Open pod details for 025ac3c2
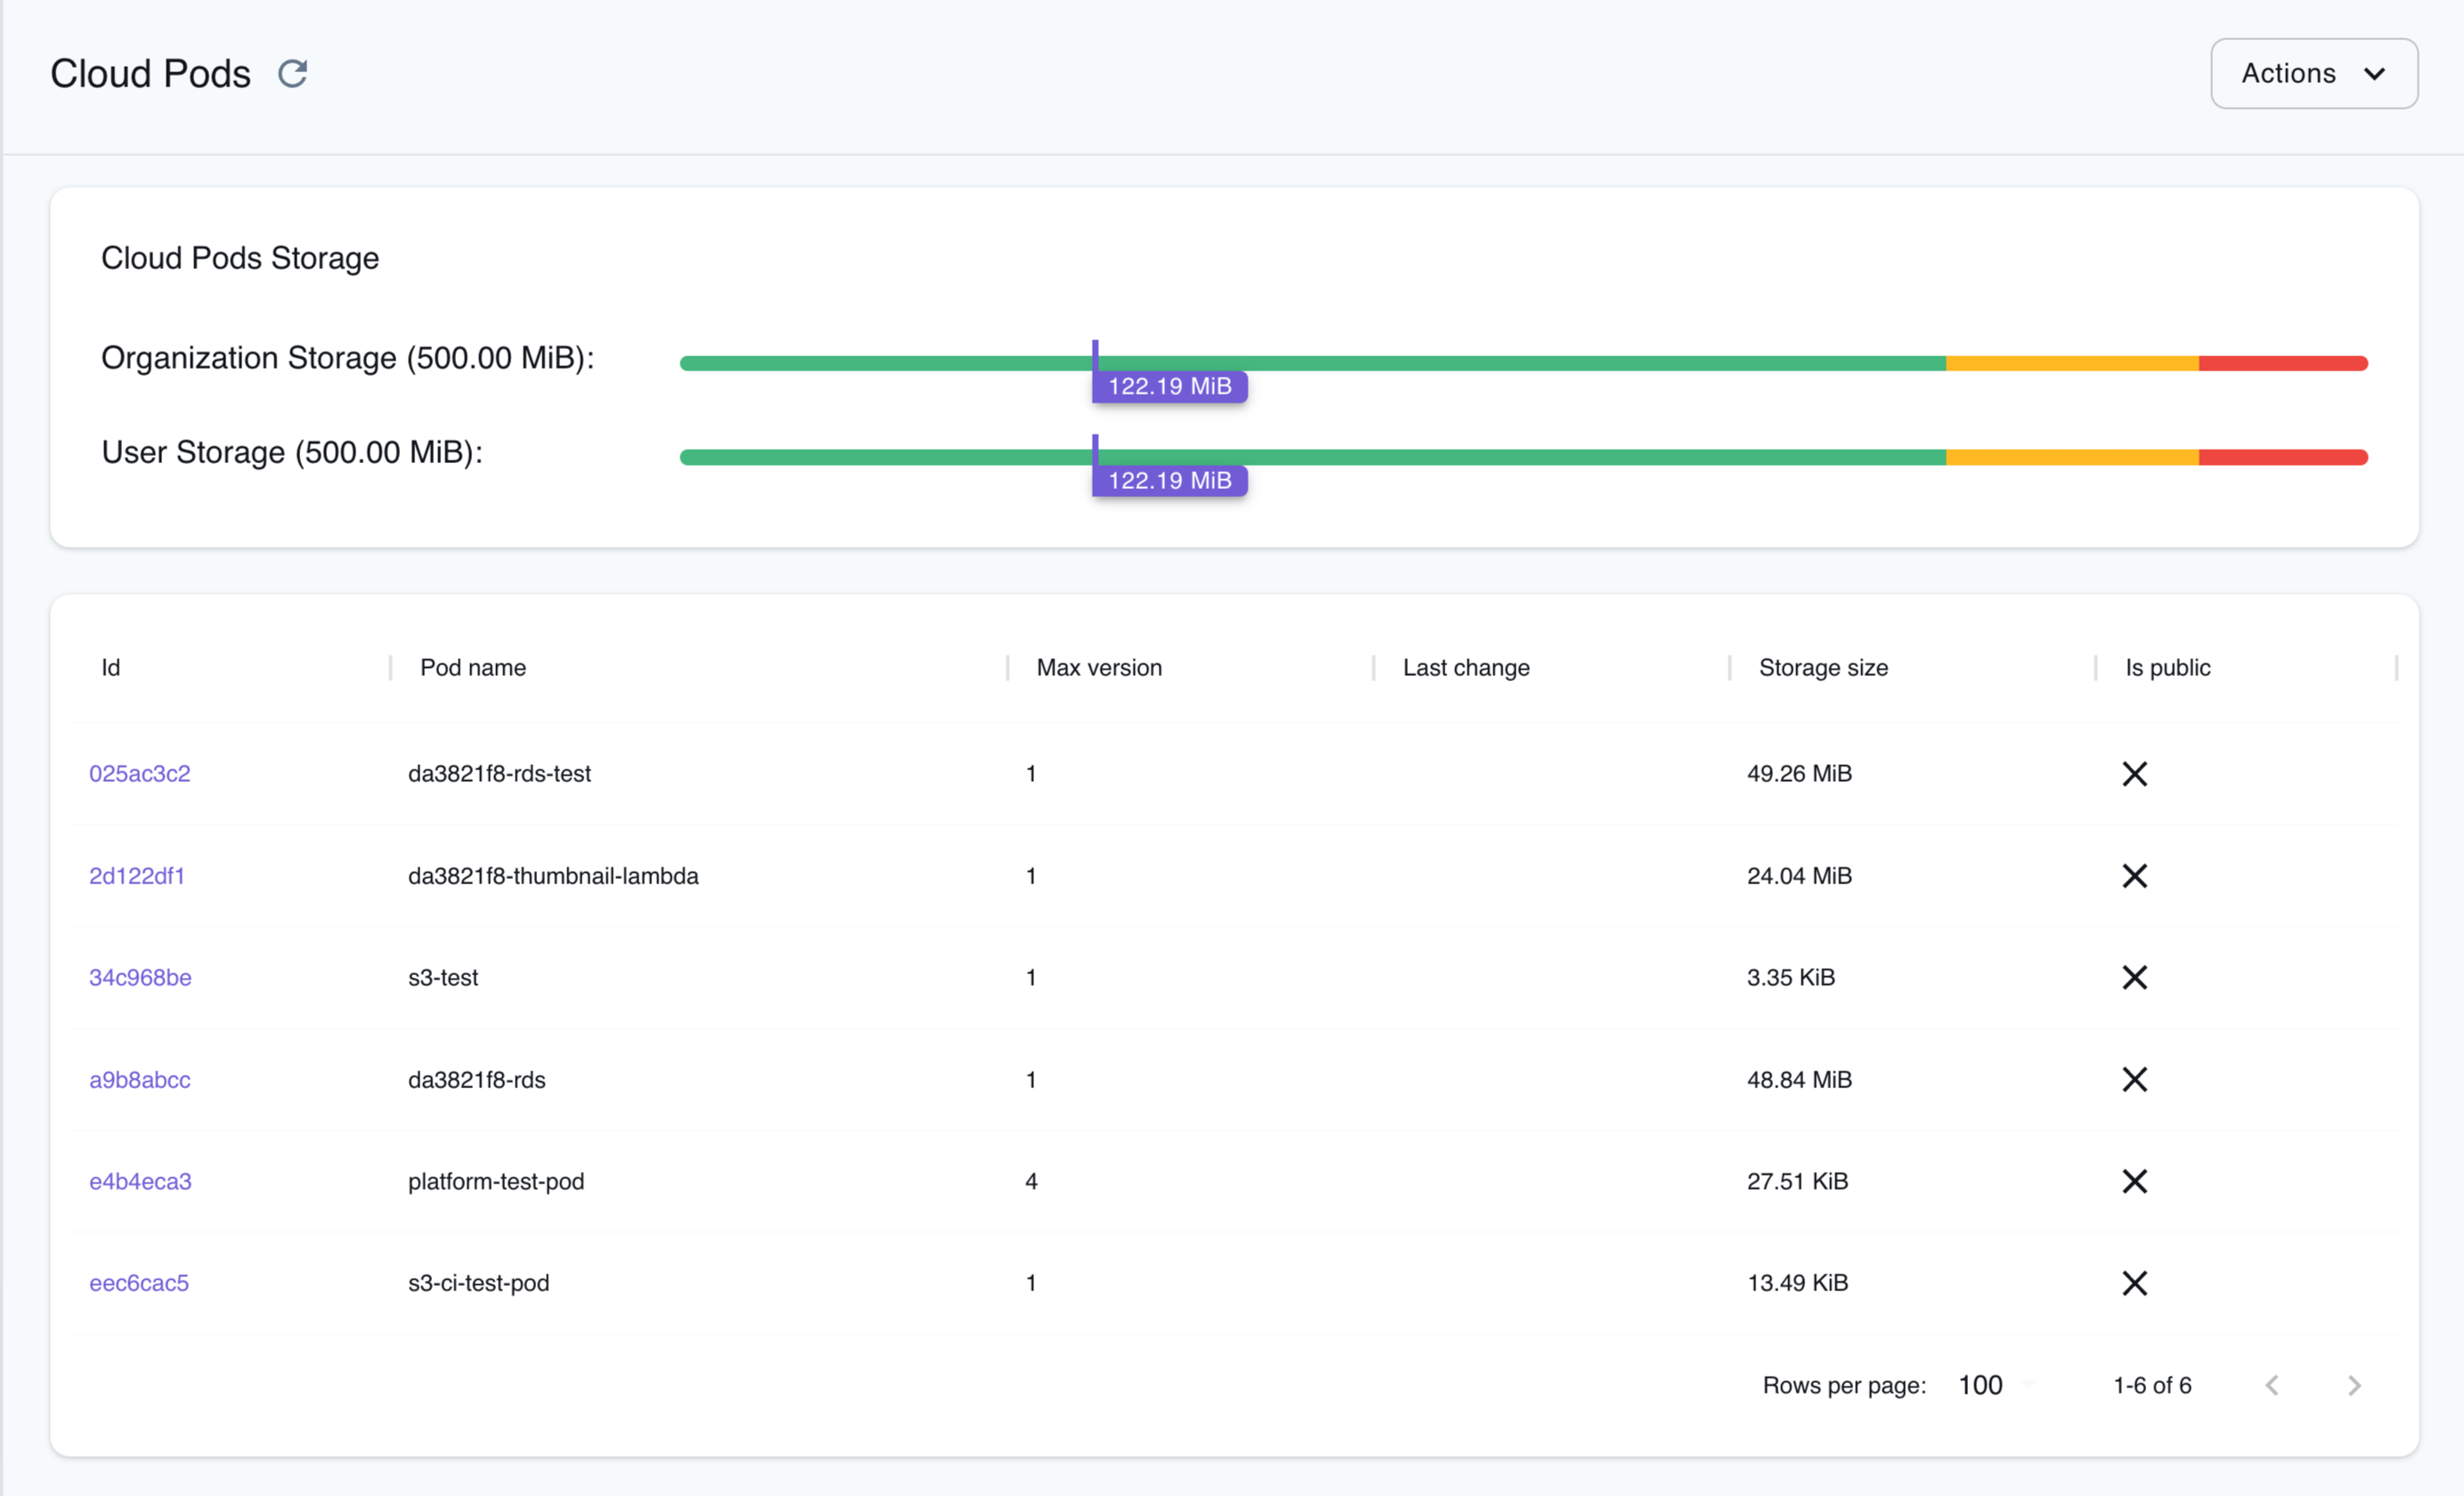The height and width of the screenshot is (1496, 2464). (139, 773)
